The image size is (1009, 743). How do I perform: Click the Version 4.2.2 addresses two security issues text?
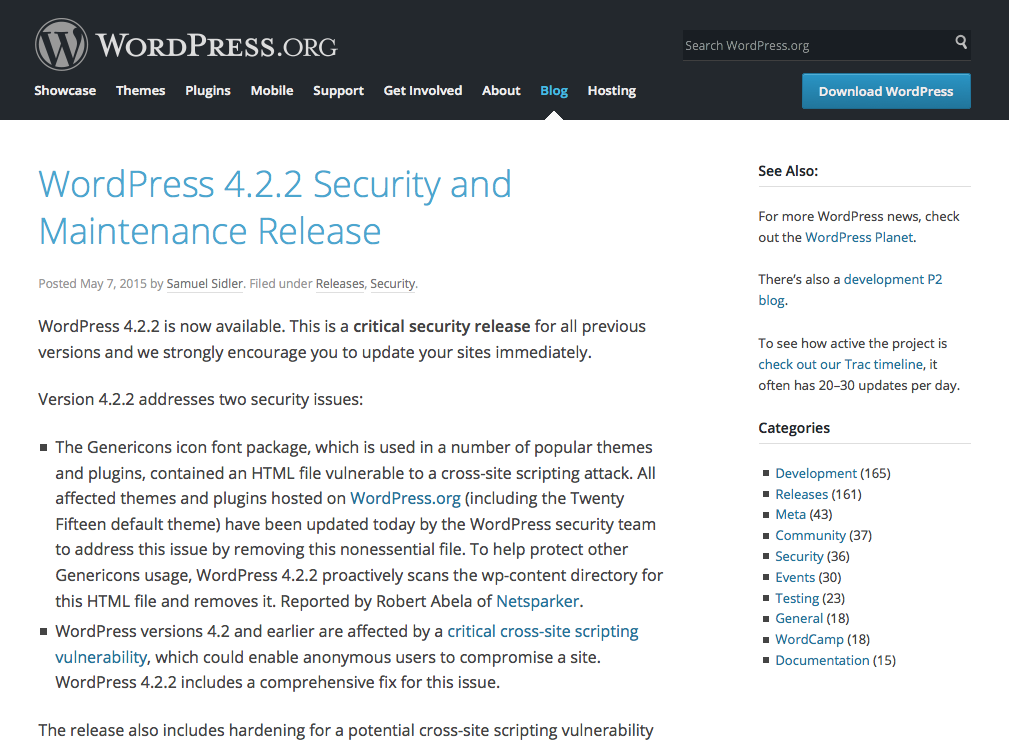point(200,399)
